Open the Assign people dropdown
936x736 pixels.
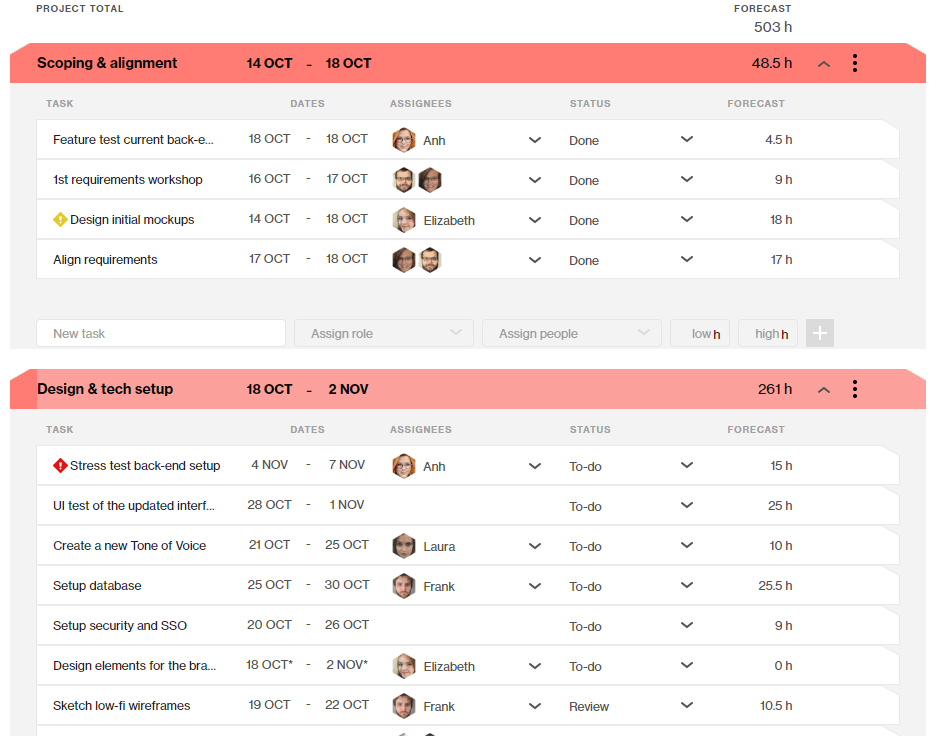571,334
